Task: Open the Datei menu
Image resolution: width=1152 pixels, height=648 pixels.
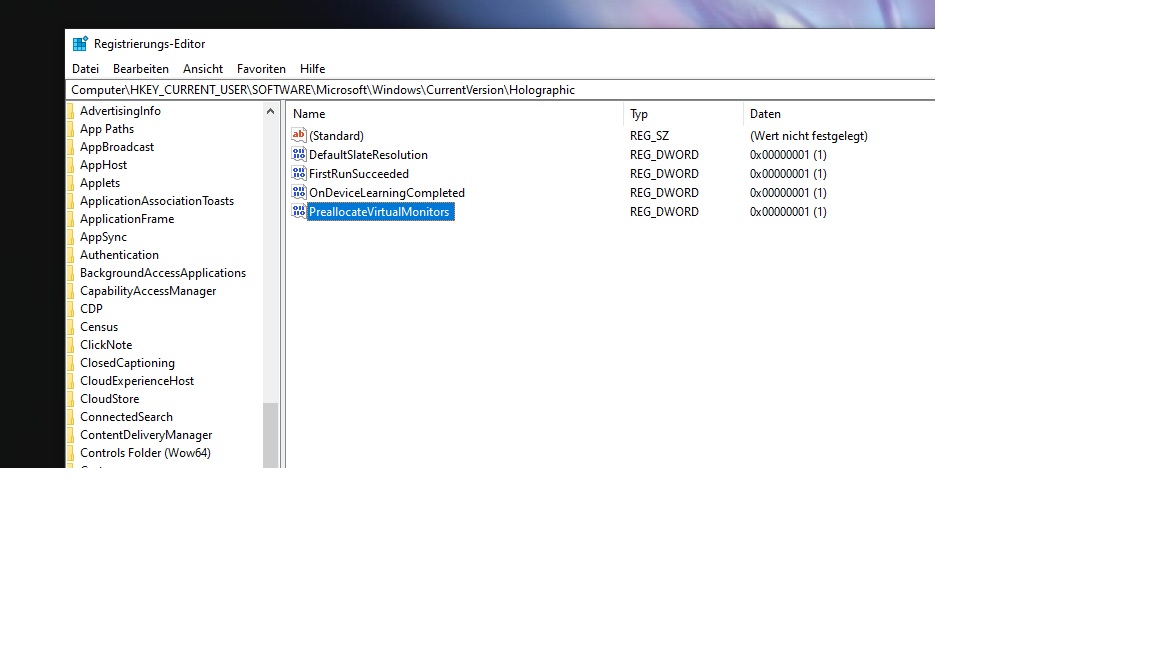Action: click(x=85, y=68)
